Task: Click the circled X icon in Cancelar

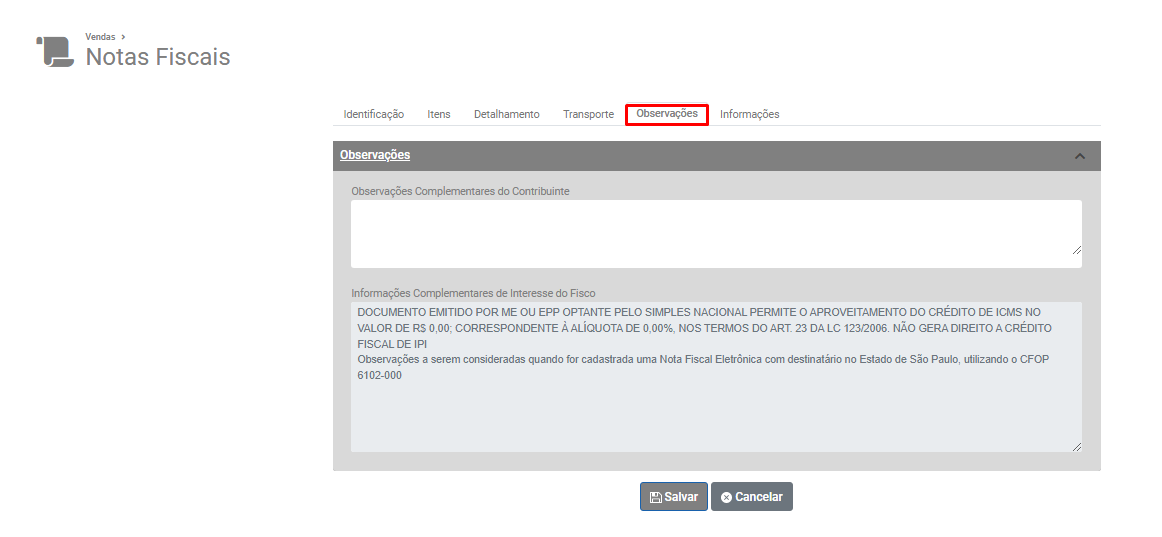Action: [x=726, y=497]
